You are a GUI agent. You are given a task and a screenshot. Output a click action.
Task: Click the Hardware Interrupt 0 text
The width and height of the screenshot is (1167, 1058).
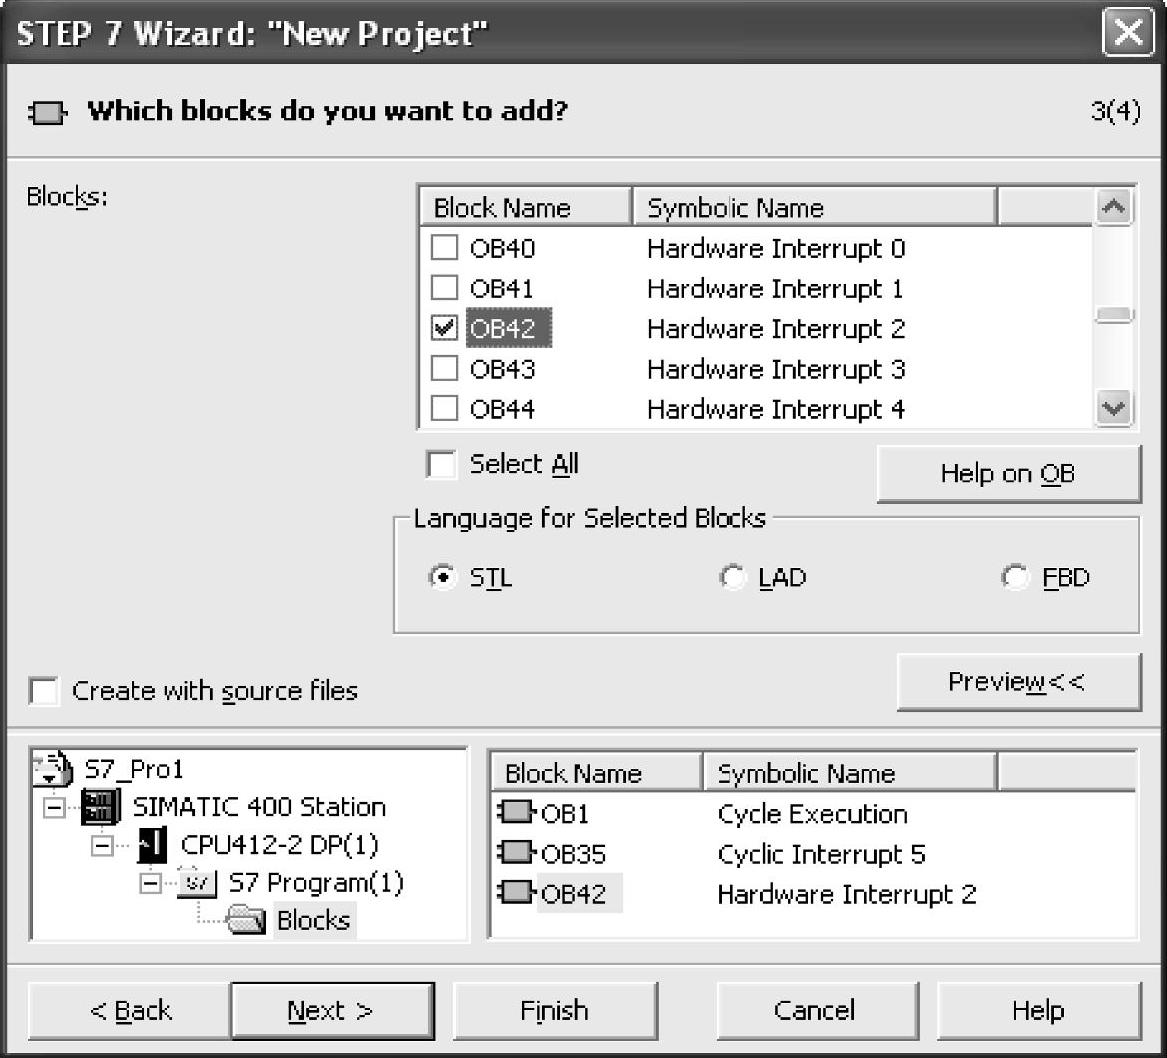click(776, 249)
